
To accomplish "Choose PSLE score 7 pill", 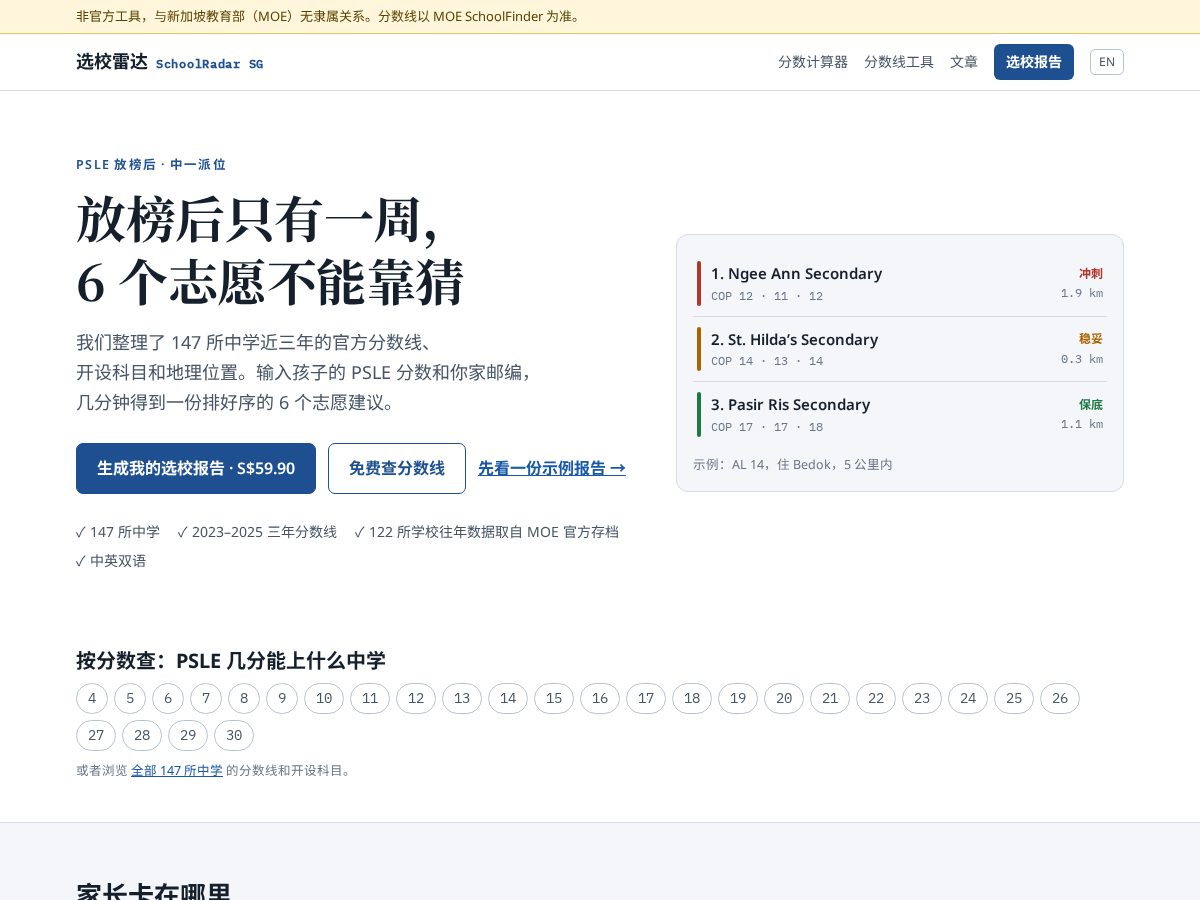I will (x=206, y=698).
